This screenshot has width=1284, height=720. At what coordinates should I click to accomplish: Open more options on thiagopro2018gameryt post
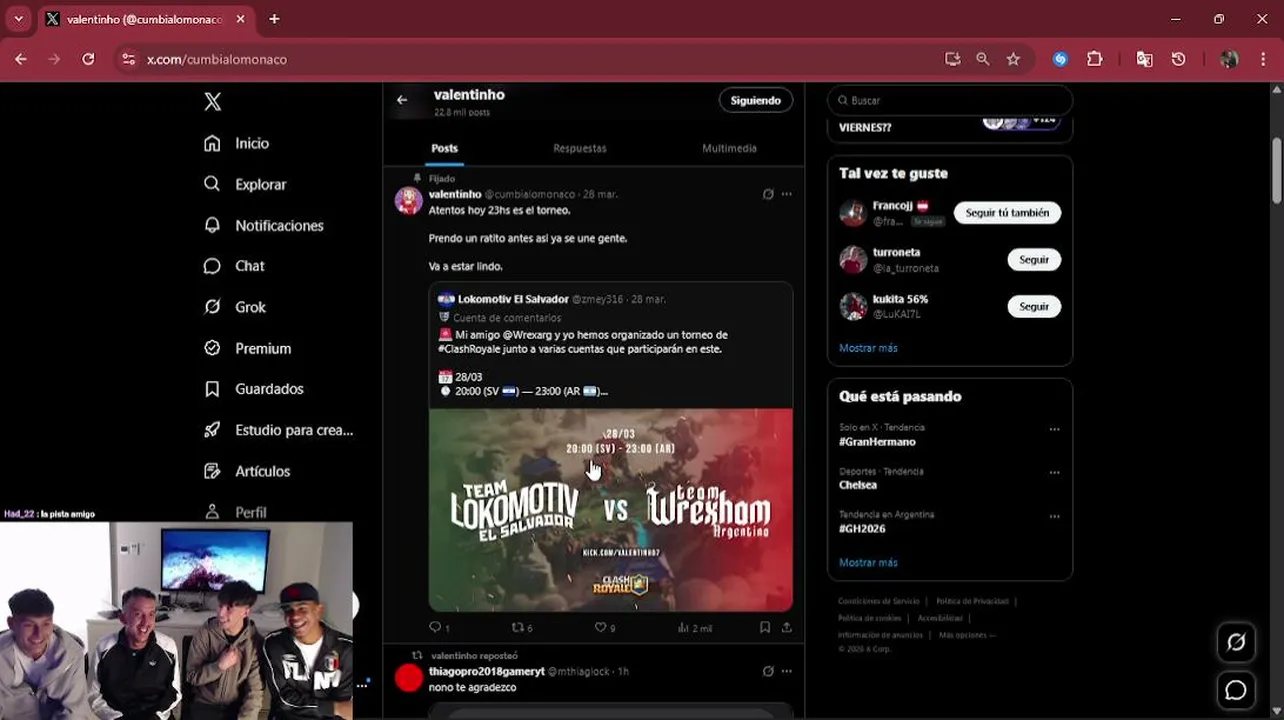[787, 671]
